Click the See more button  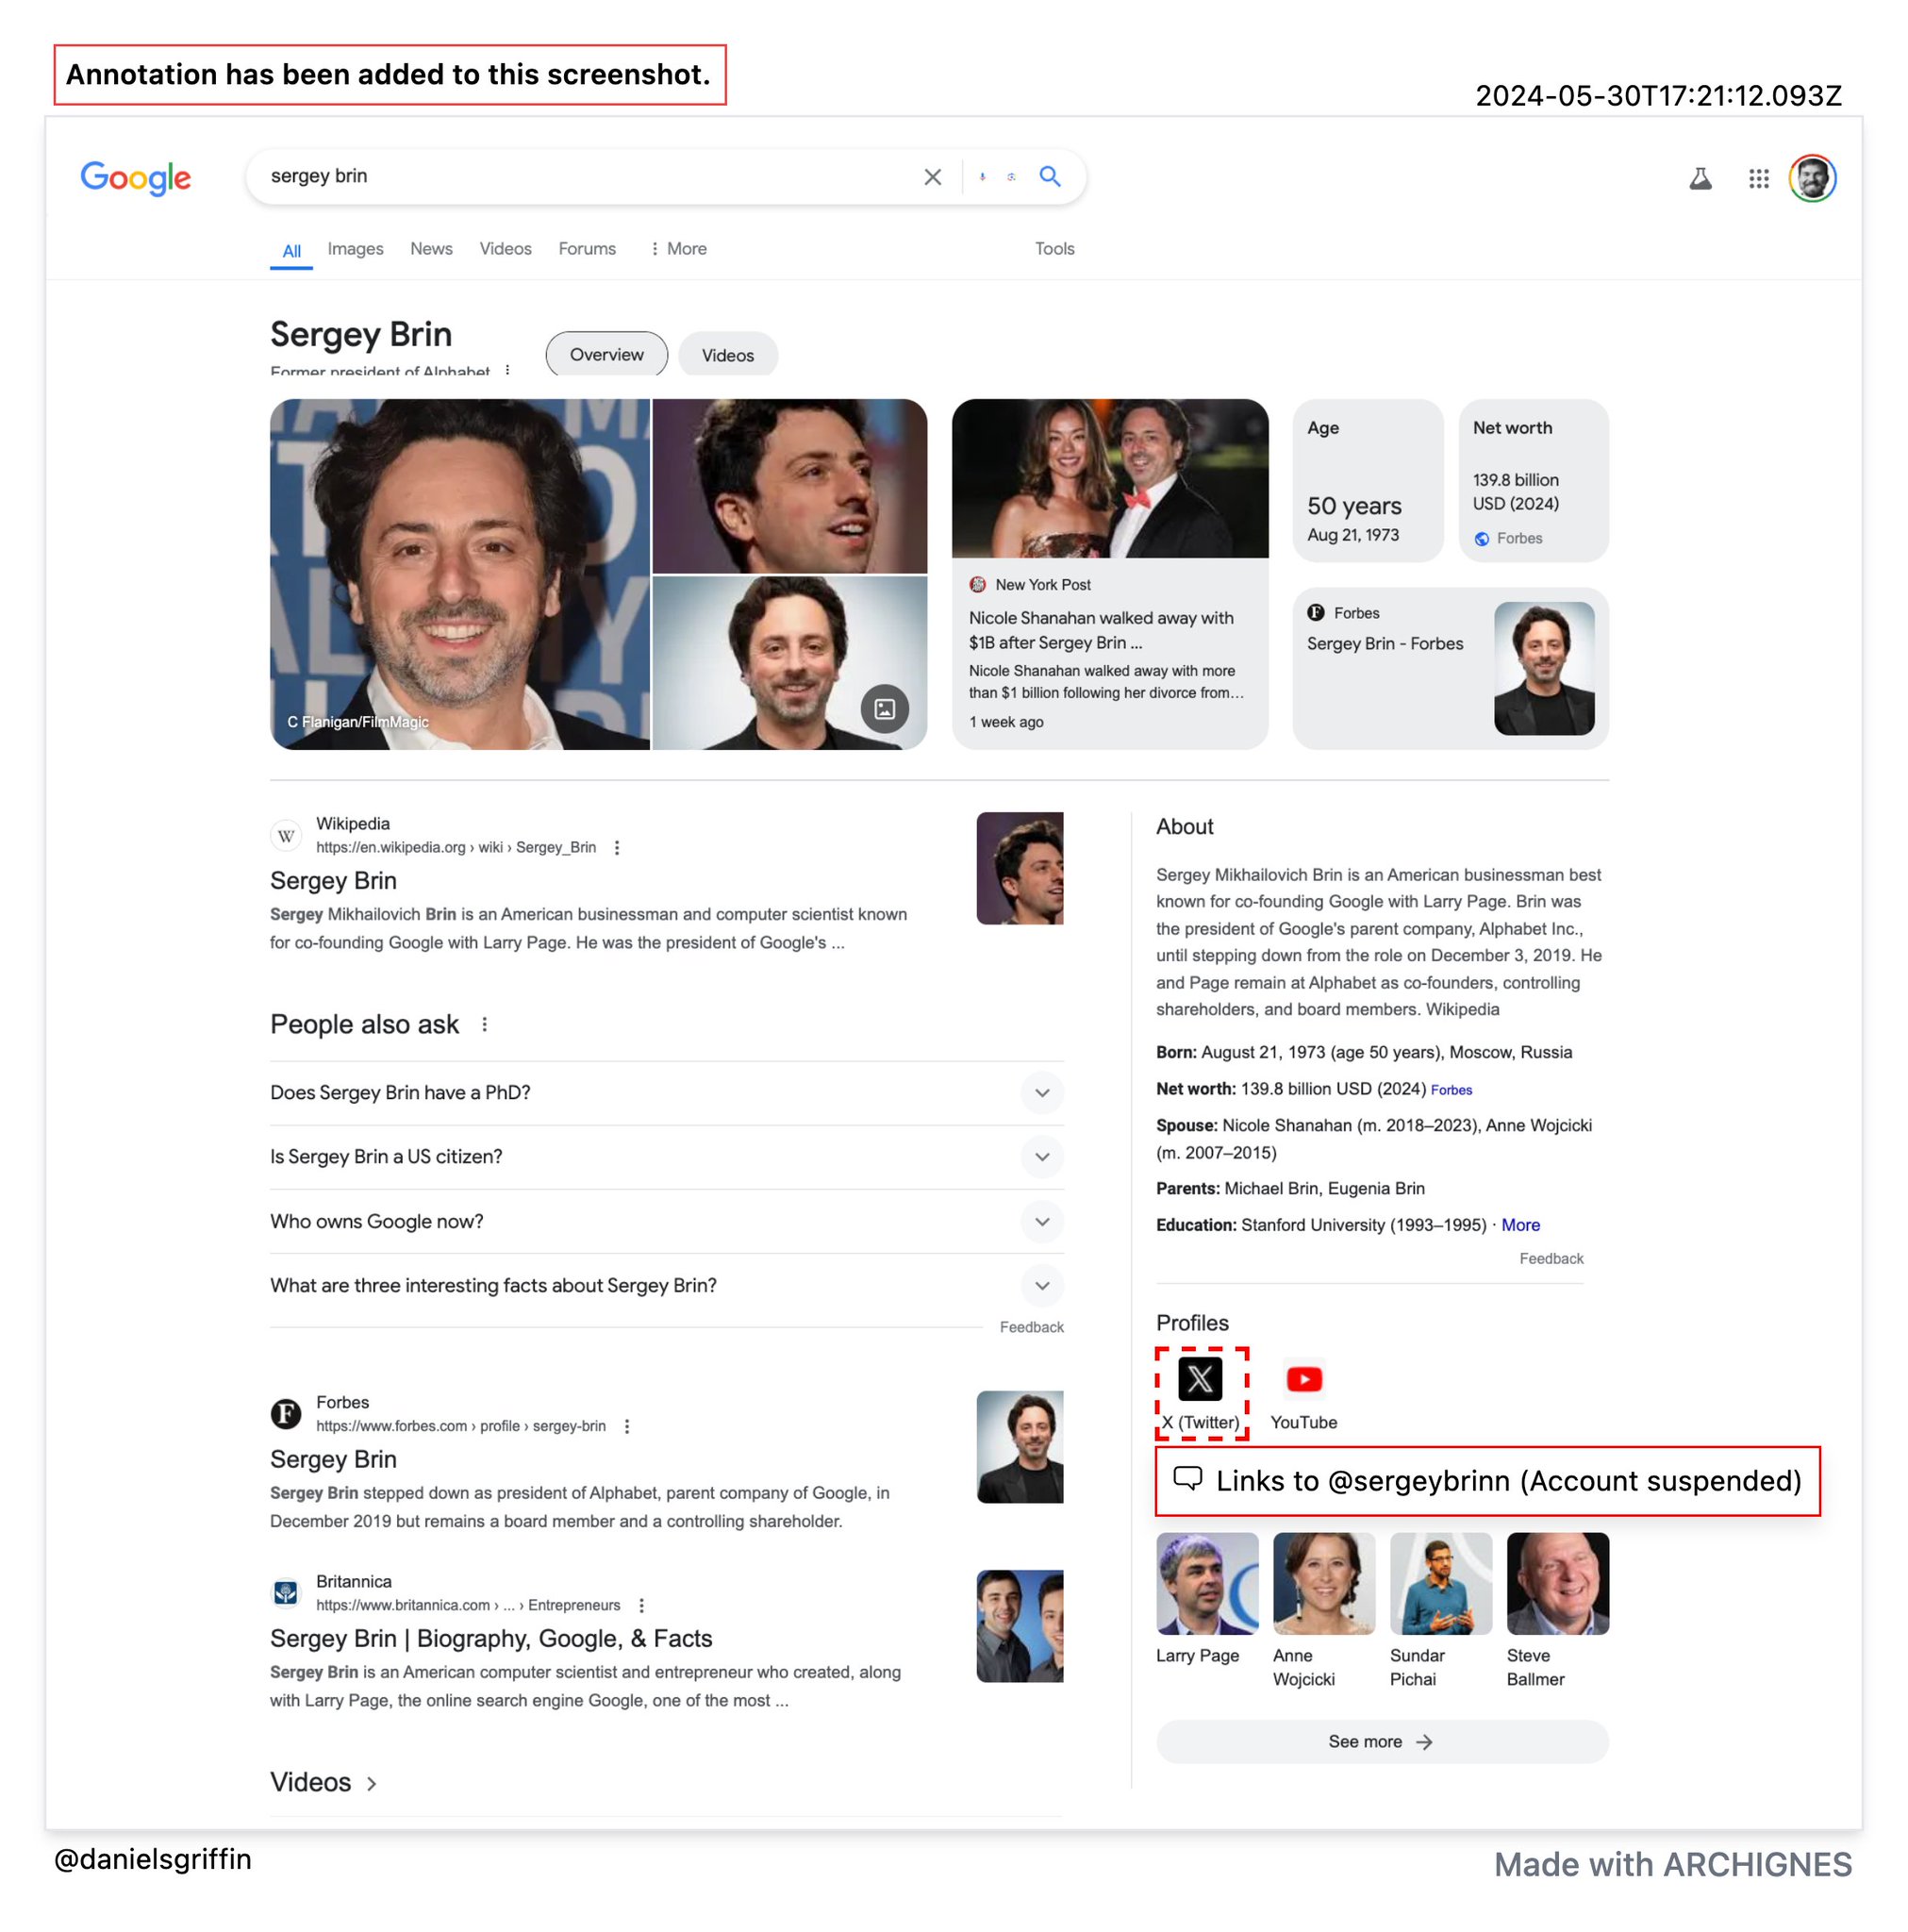[x=1381, y=1741]
